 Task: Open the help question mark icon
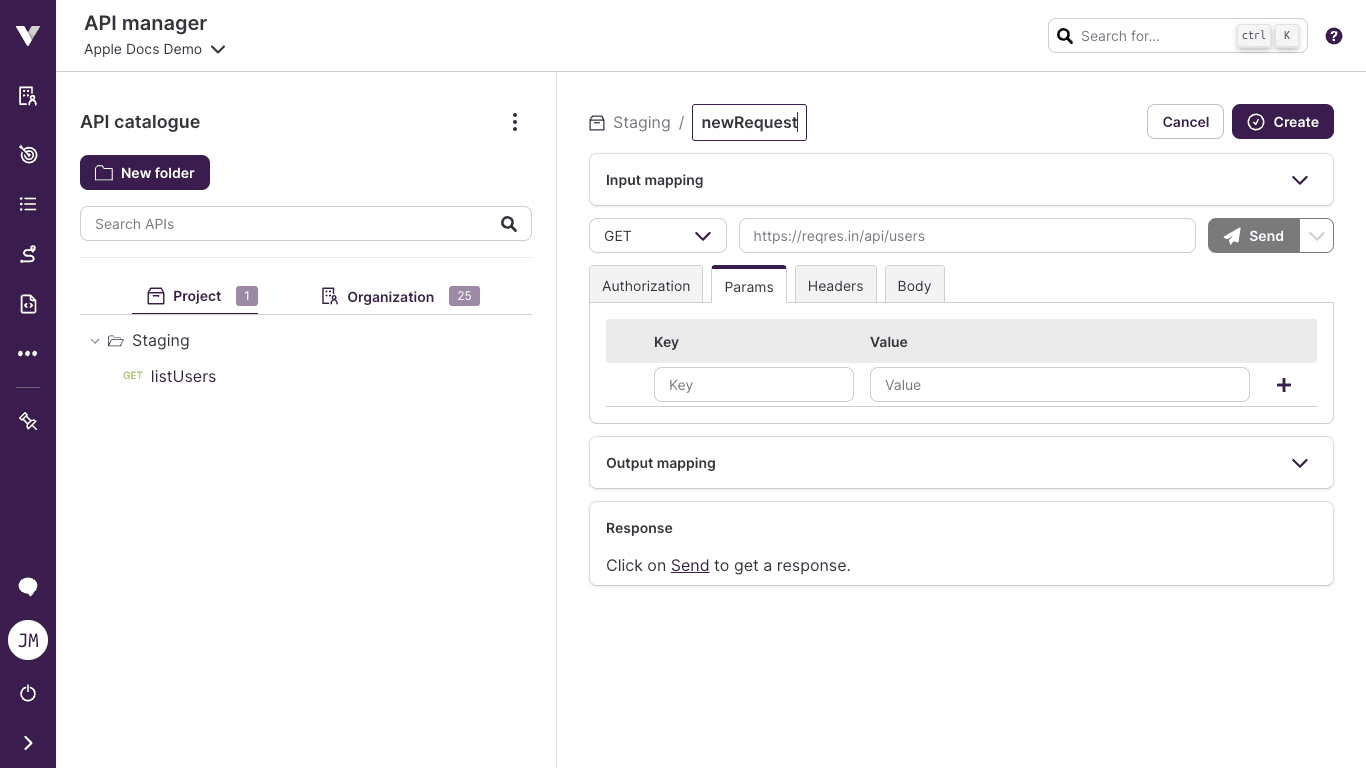click(x=1333, y=35)
